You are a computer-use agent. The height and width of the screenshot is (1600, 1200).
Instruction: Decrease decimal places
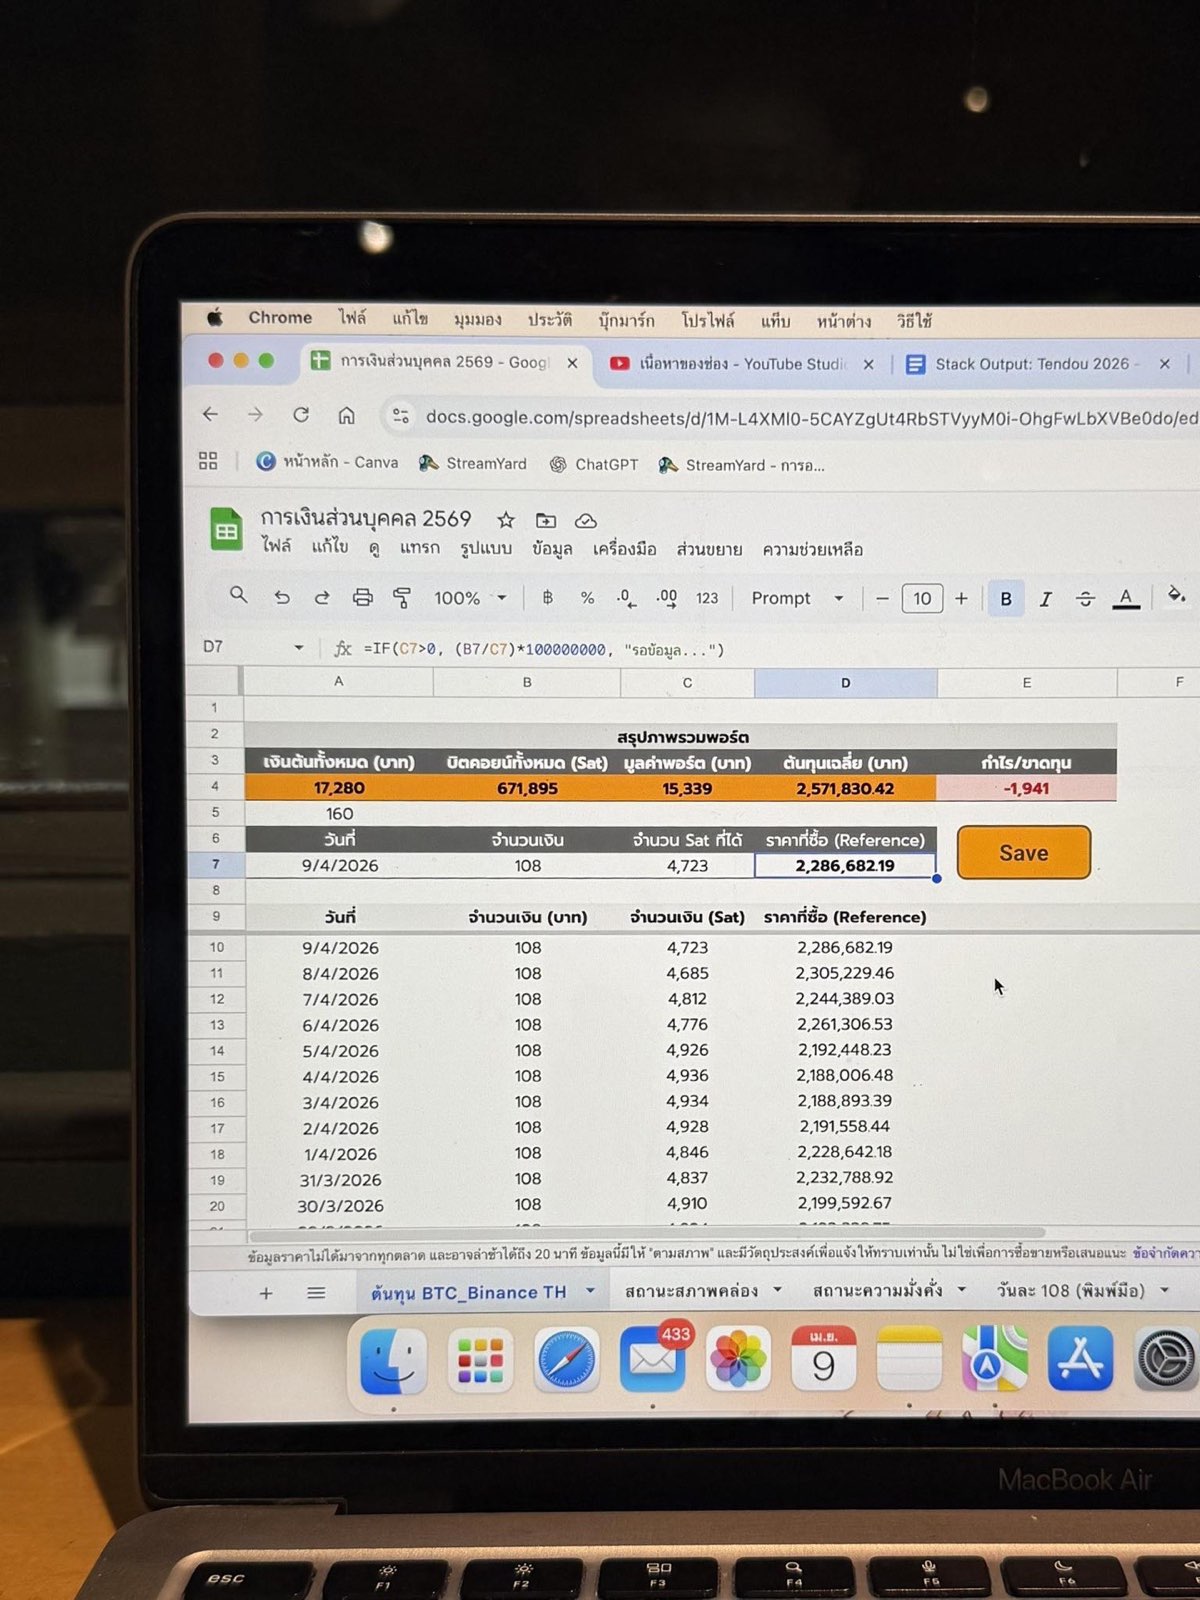tap(625, 598)
